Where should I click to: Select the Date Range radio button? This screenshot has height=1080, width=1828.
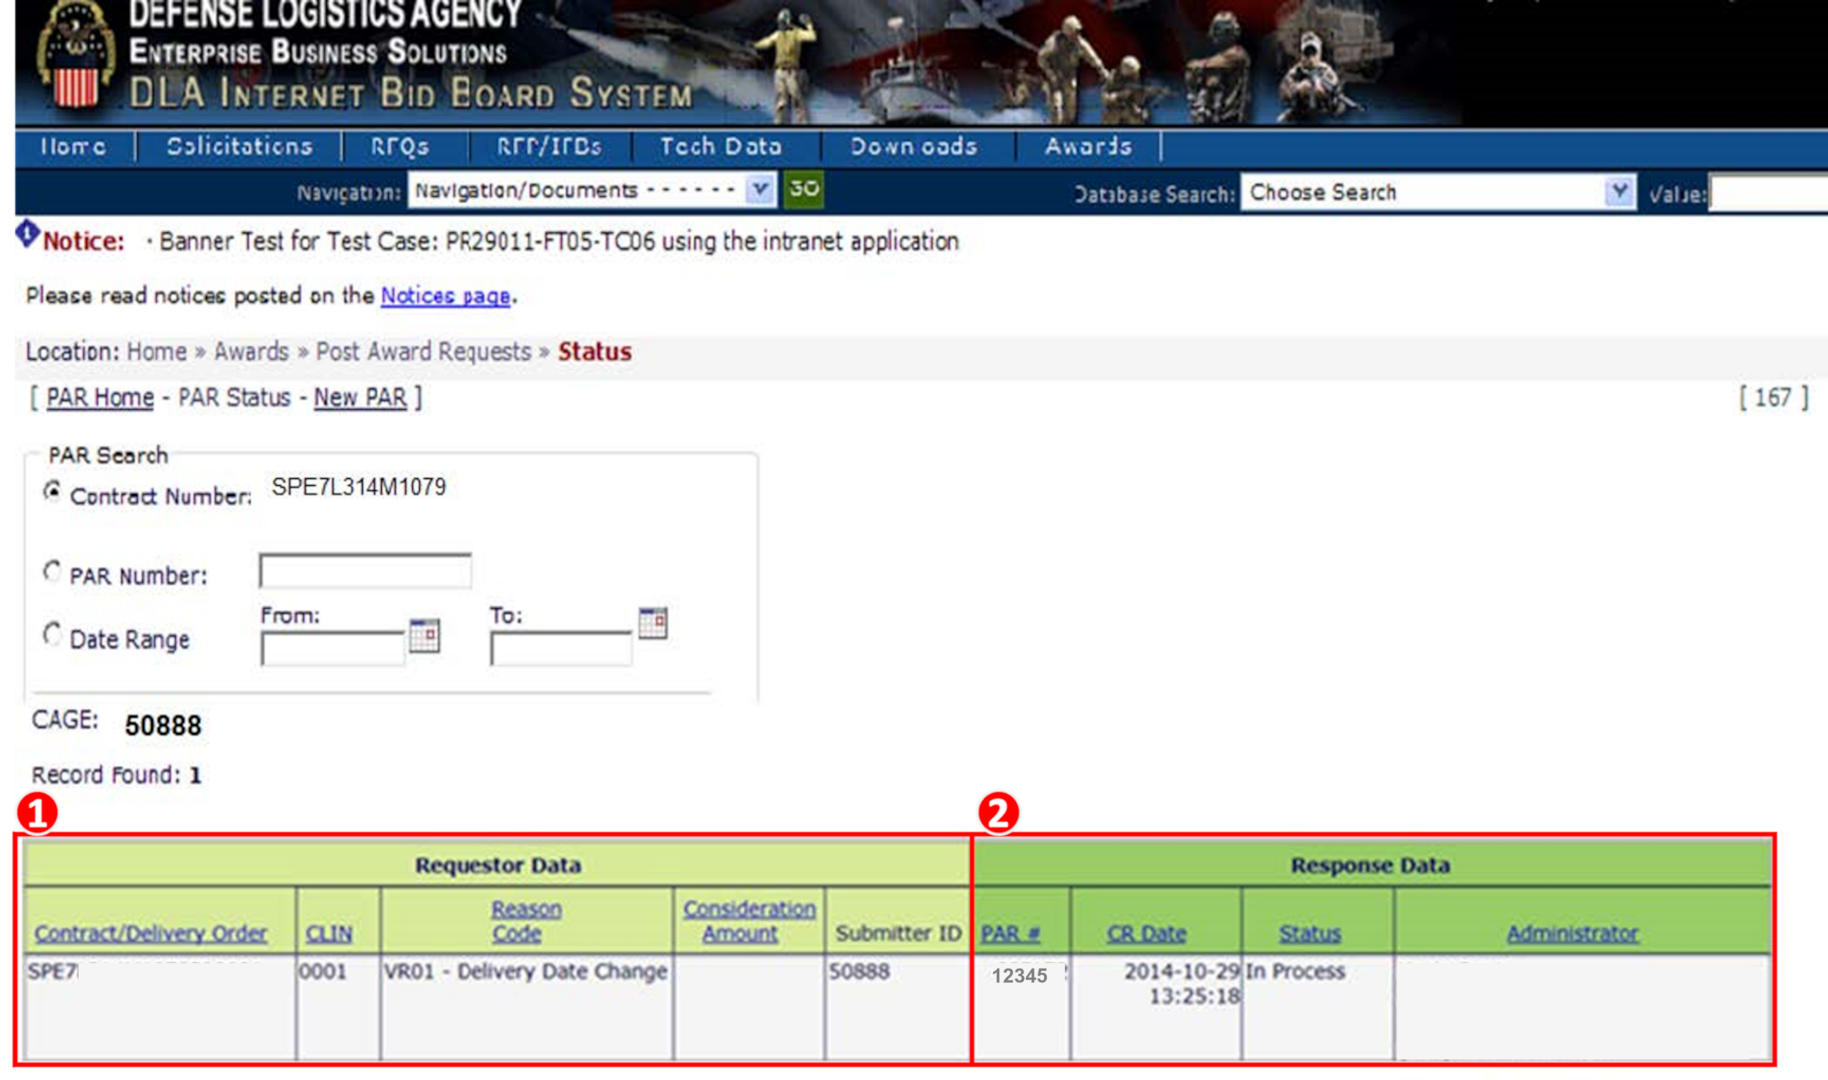click(52, 634)
